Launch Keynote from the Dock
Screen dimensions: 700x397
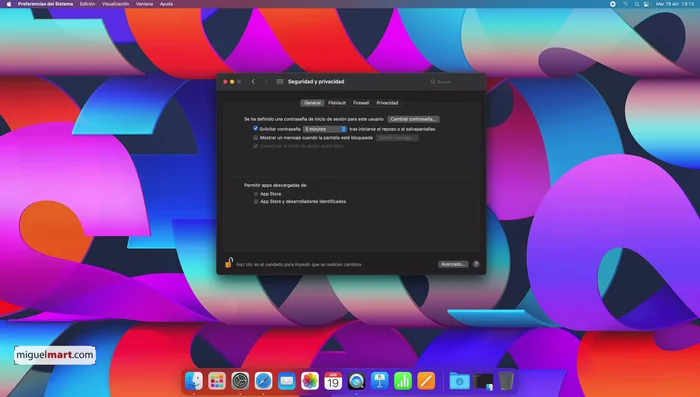(379, 381)
